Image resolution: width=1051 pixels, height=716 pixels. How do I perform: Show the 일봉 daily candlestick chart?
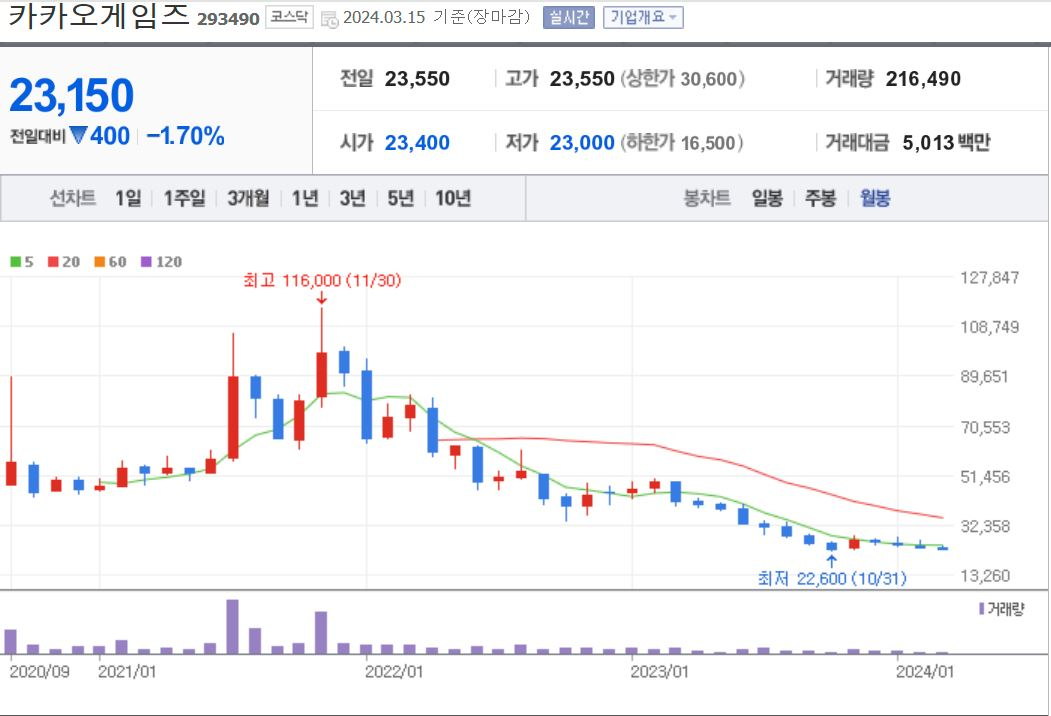coord(767,198)
